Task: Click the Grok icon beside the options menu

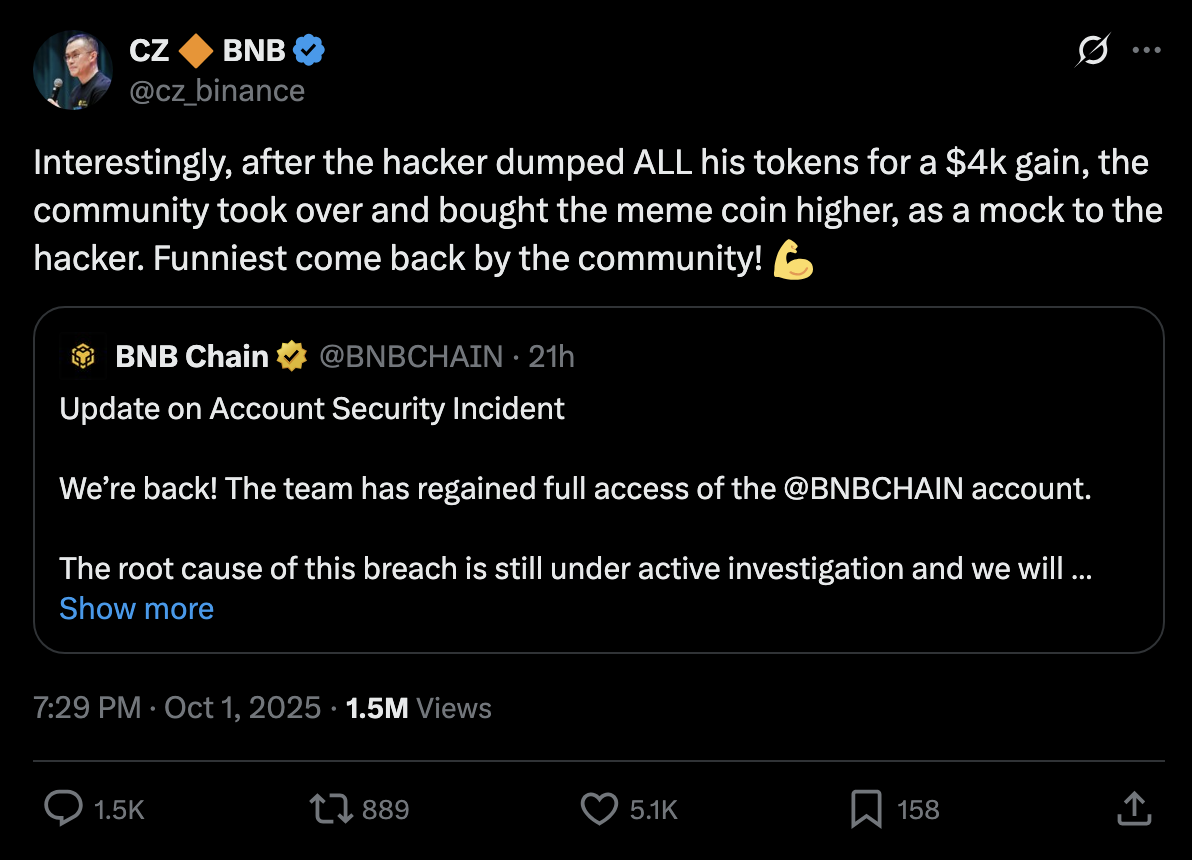Action: click(x=1094, y=50)
